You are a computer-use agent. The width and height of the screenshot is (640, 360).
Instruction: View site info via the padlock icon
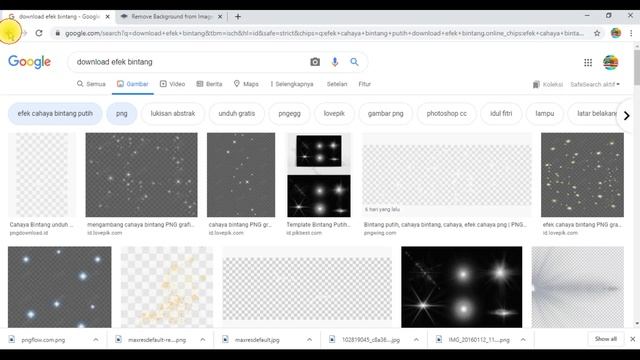(58, 33)
